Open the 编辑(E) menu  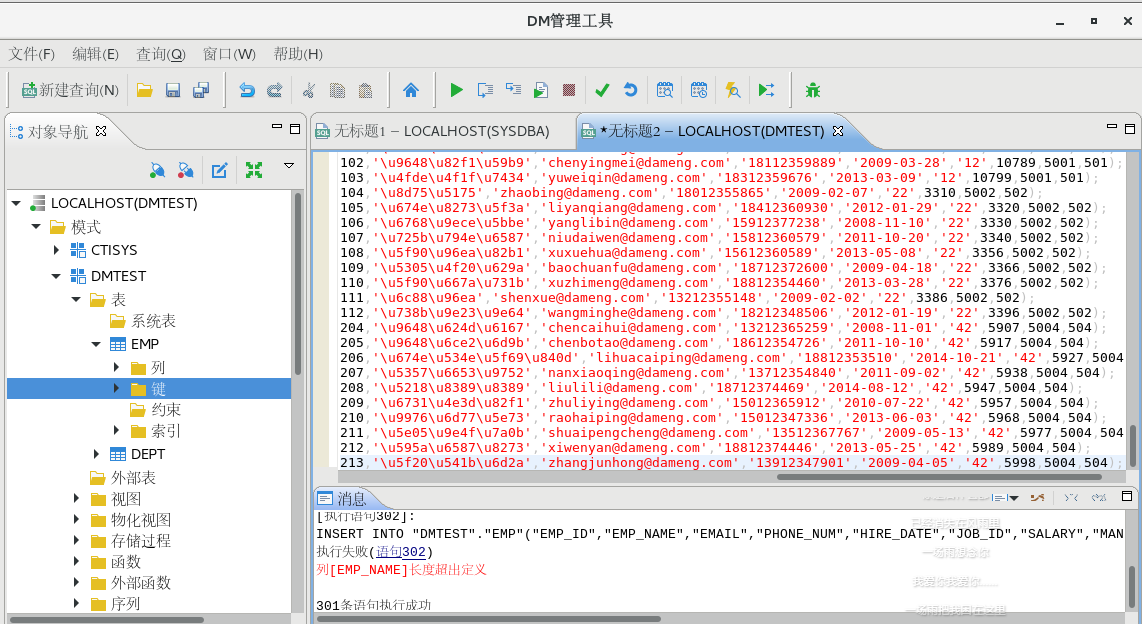click(95, 54)
